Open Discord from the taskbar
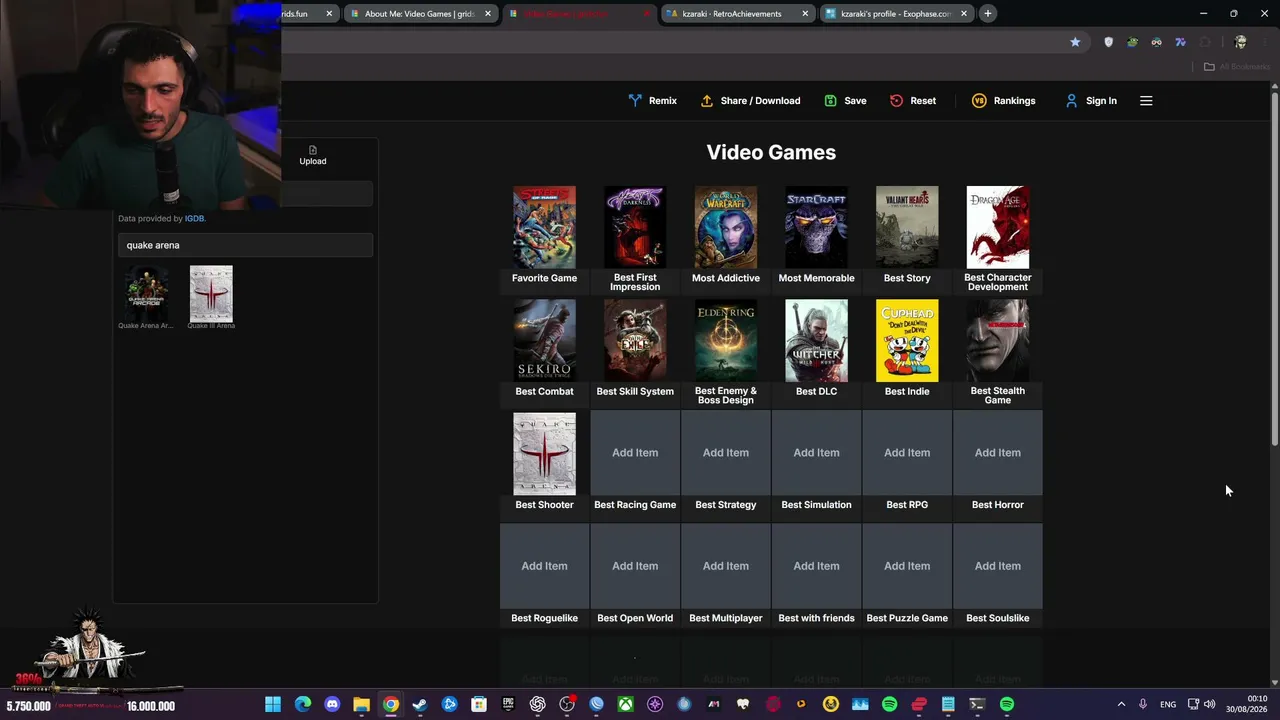Viewport: 1280px width, 720px height. (332, 705)
